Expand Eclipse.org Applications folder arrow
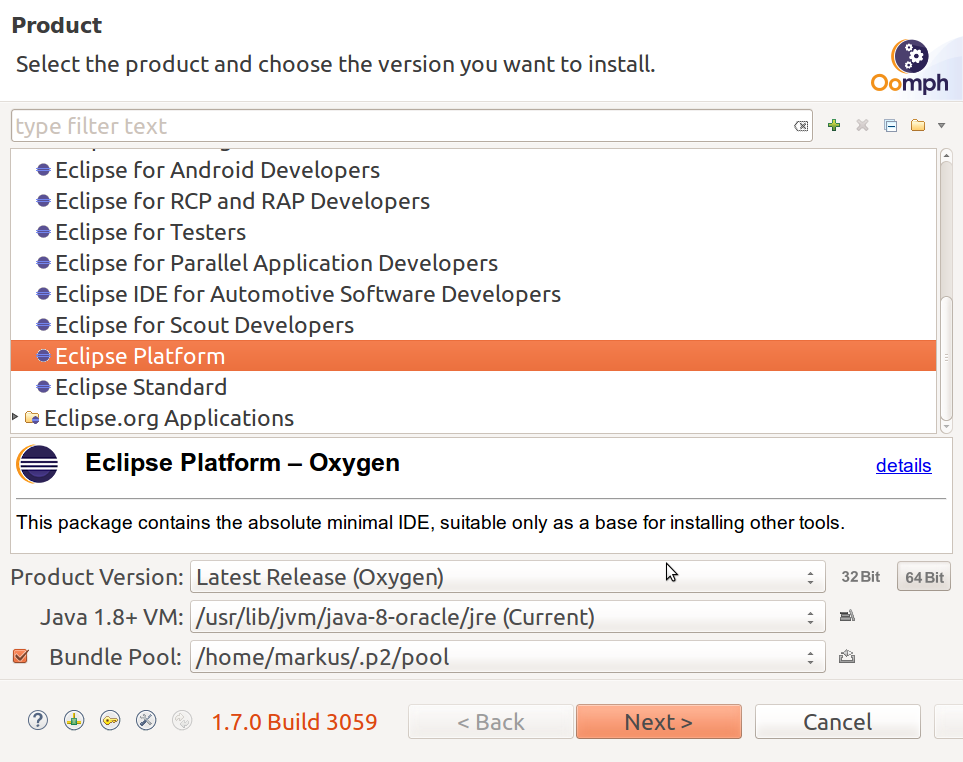Image resolution: width=963 pixels, height=762 pixels. [x=15, y=417]
